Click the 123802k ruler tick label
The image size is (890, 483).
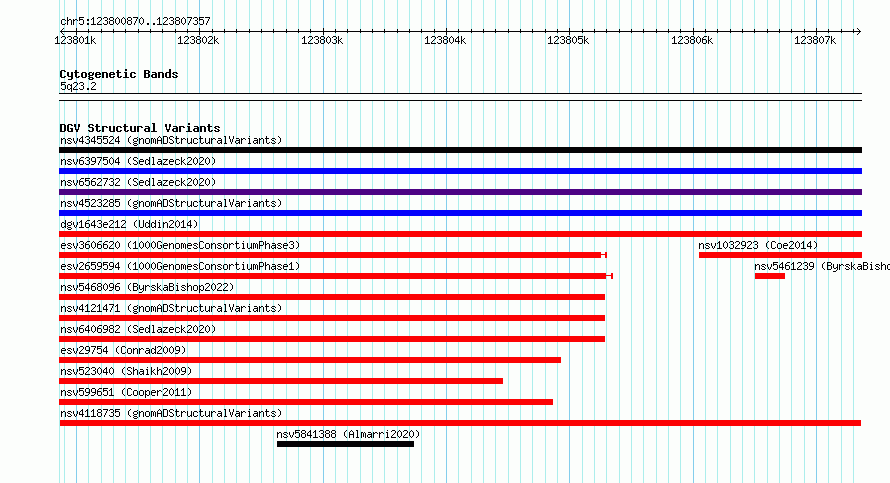pos(198,40)
